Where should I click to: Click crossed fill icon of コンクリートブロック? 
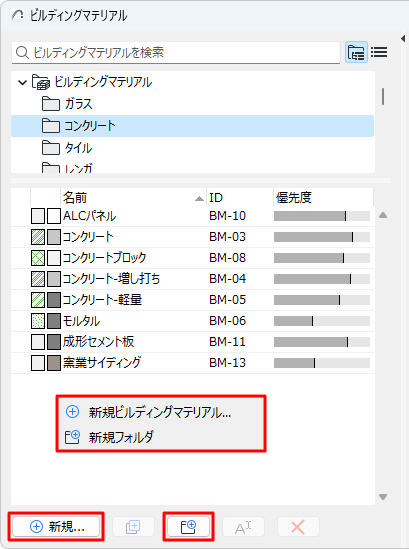pyautogui.click(x=38, y=258)
